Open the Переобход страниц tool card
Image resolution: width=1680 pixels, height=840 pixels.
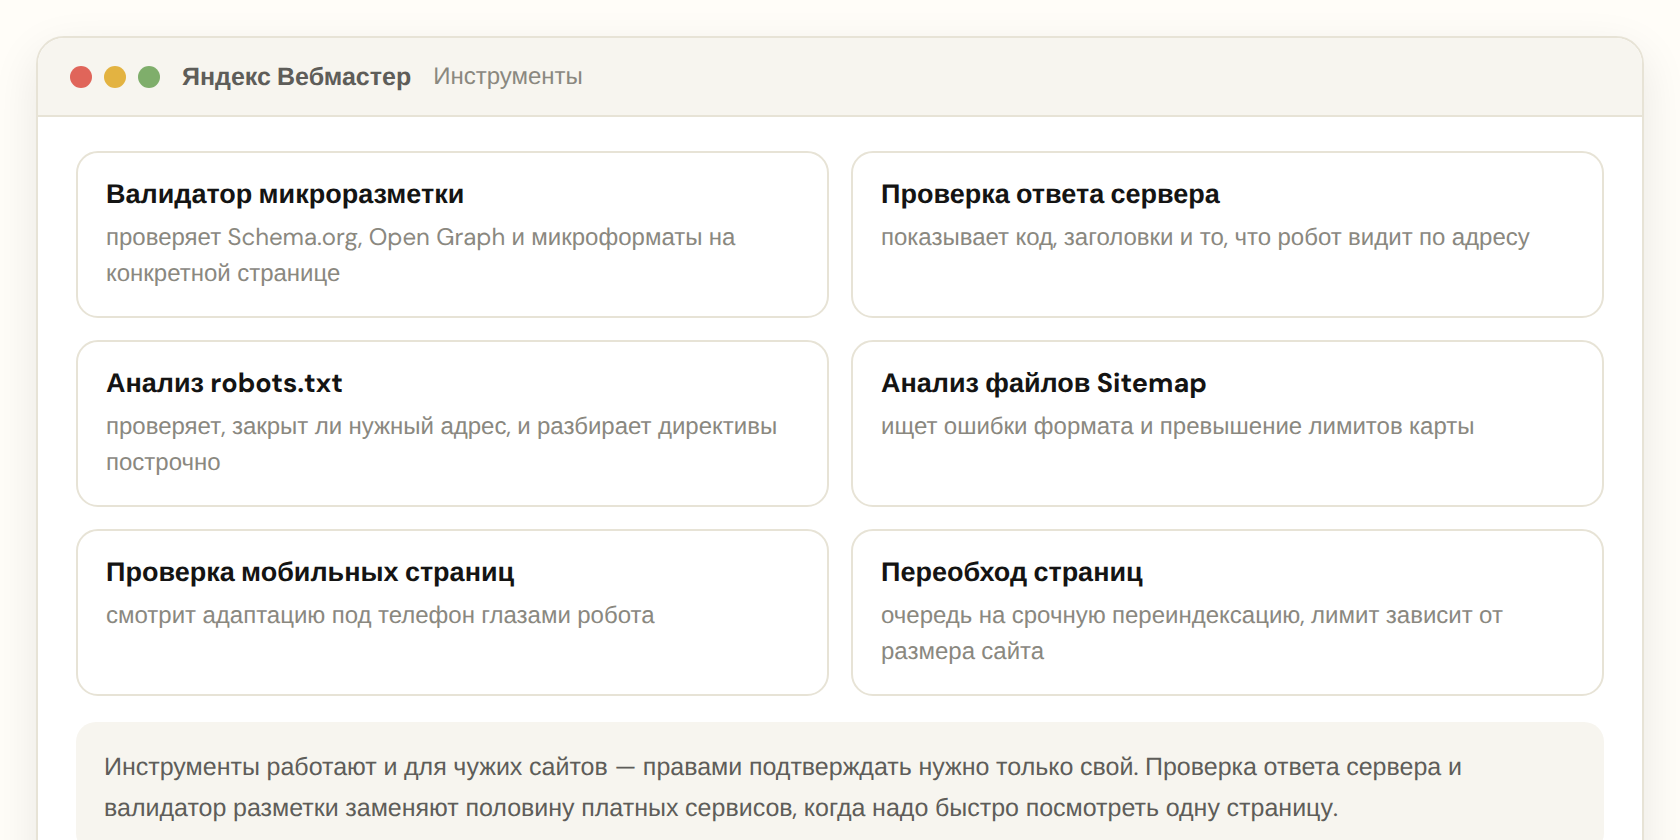point(1227,612)
